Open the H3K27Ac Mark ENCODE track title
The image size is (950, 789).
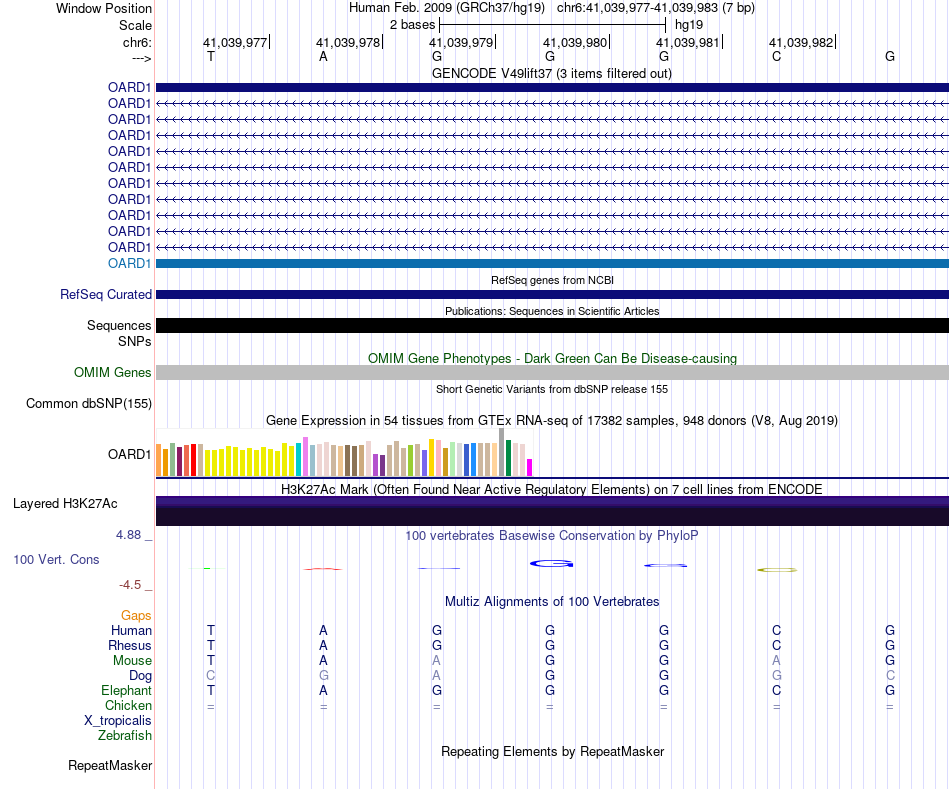551,489
